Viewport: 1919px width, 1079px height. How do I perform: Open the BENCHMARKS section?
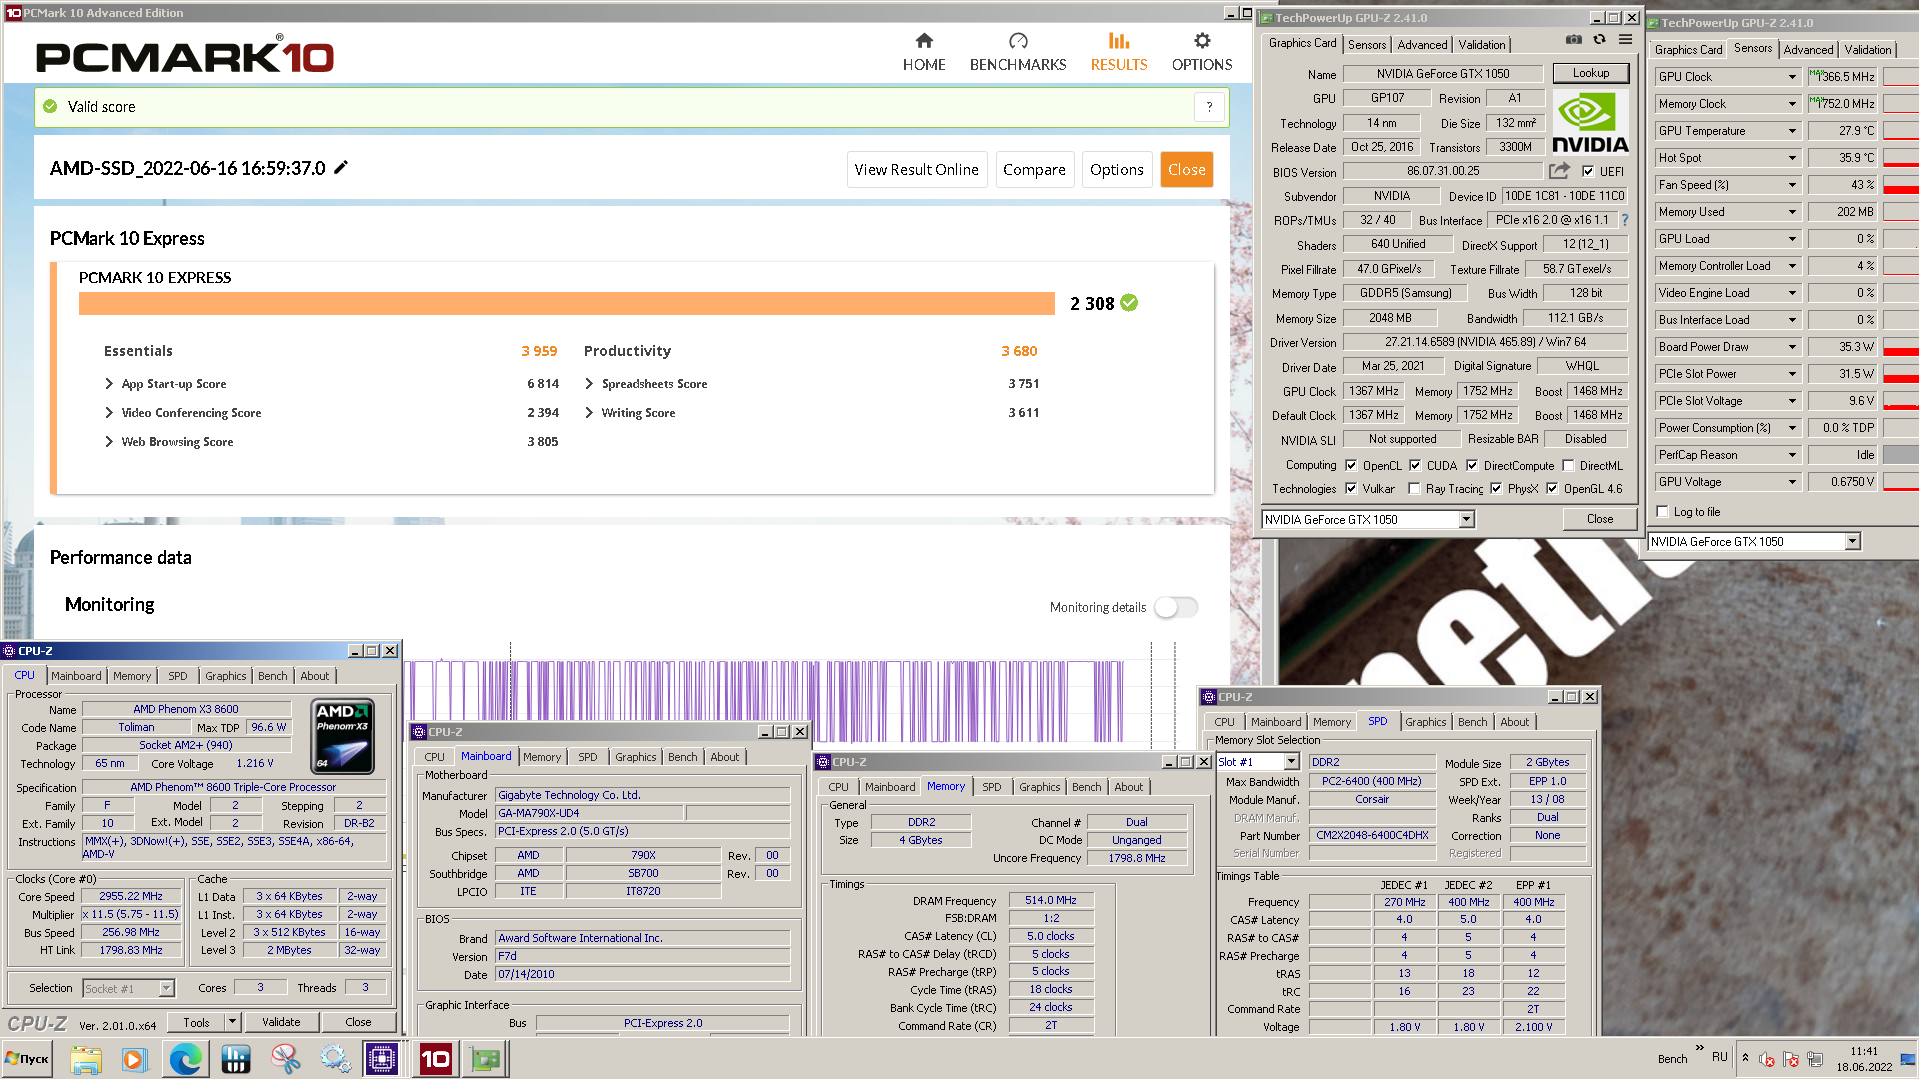(1018, 52)
